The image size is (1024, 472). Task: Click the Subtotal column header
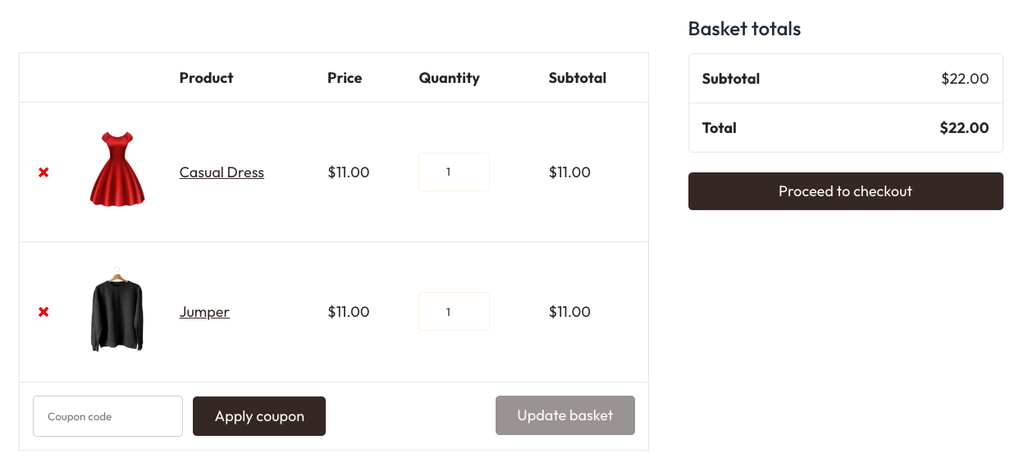[577, 78]
